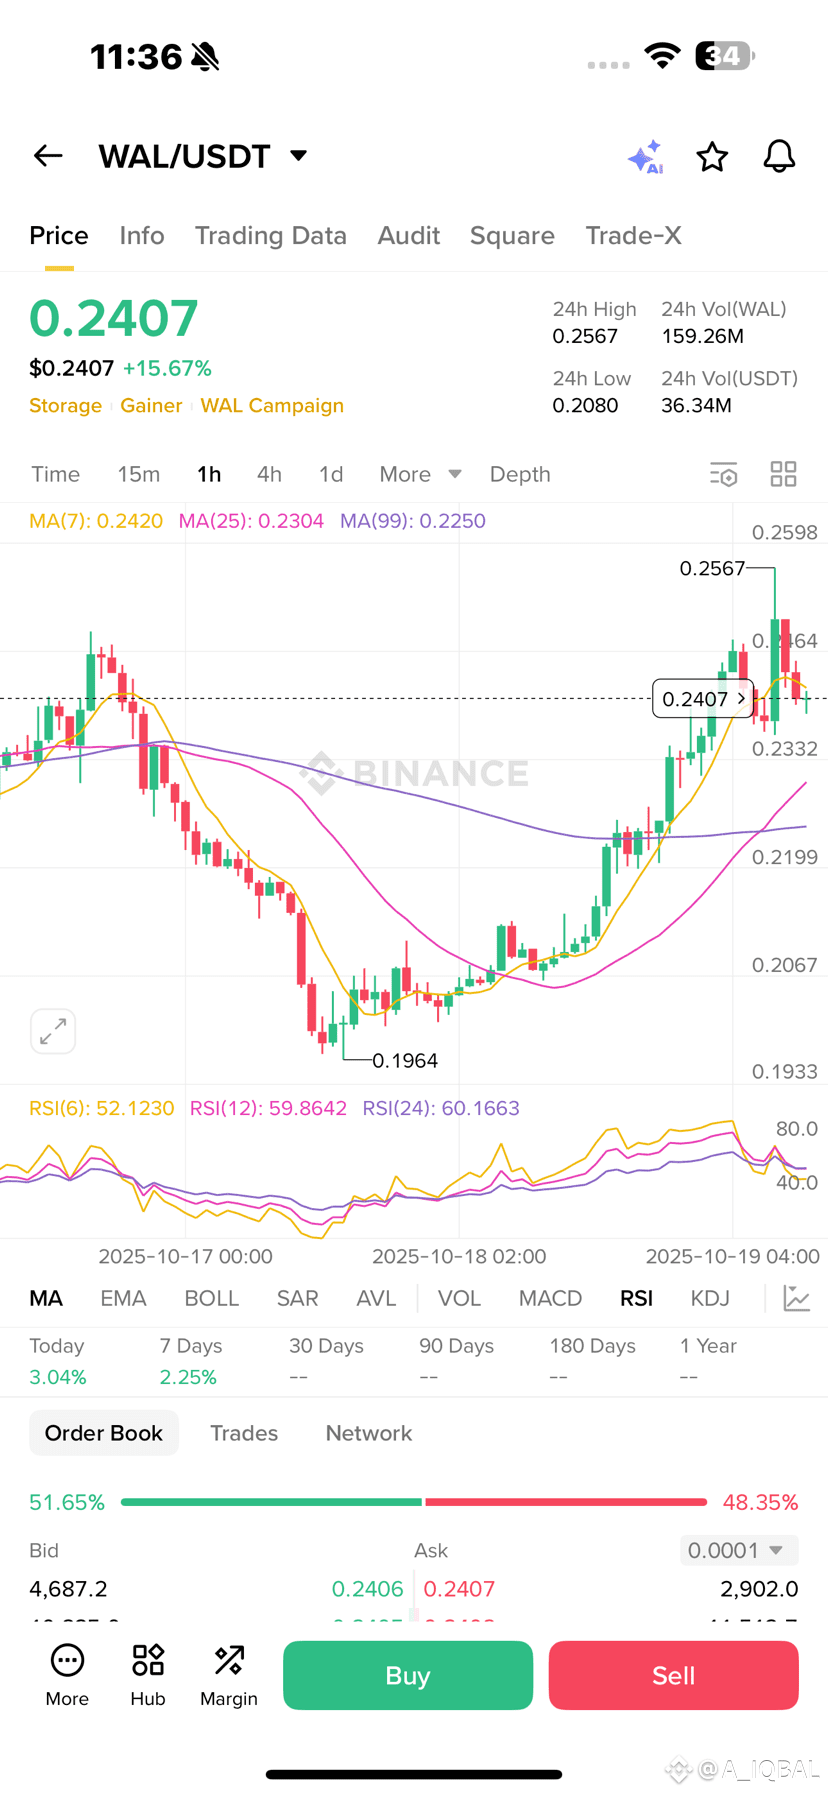Open Margin trading shortcut

229,1676
